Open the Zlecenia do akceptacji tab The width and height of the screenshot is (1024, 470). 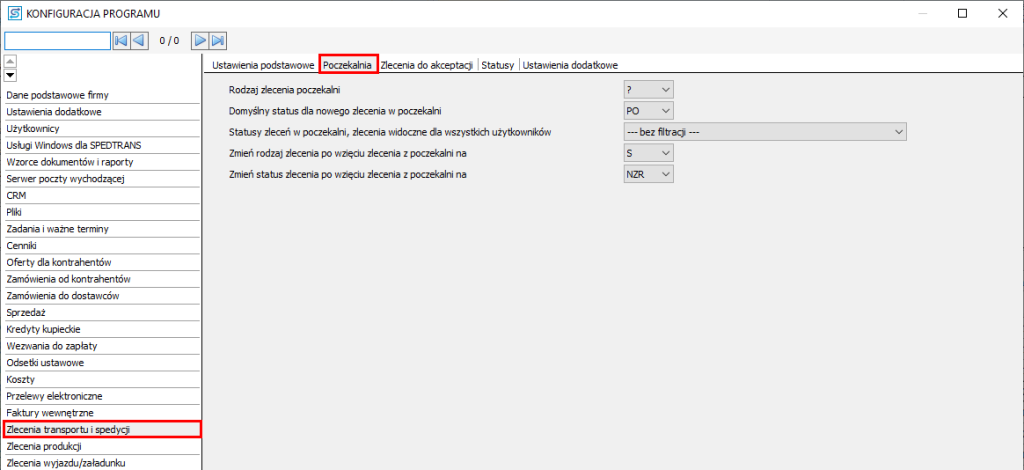point(427,64)
